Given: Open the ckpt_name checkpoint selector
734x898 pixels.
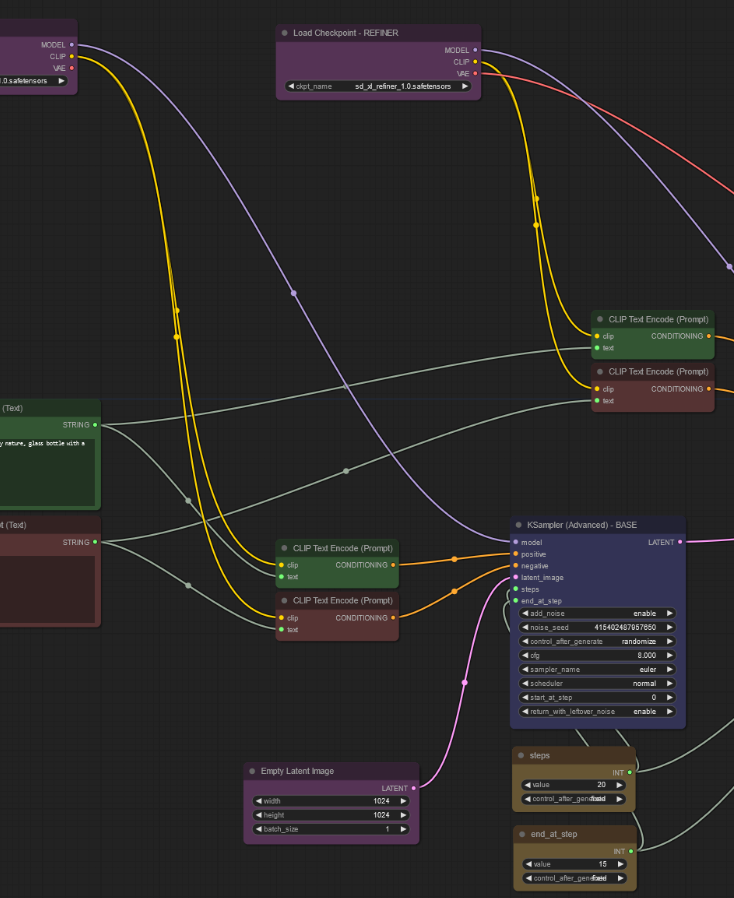Looking at the screenshot, I should [x=378, y=86].
